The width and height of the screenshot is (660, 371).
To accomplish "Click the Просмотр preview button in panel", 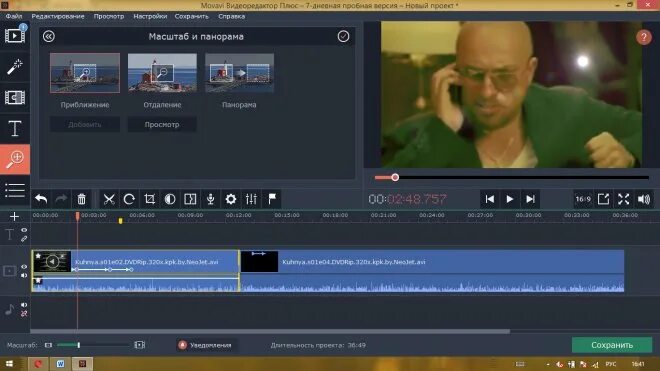I will (x=162, y=125).
